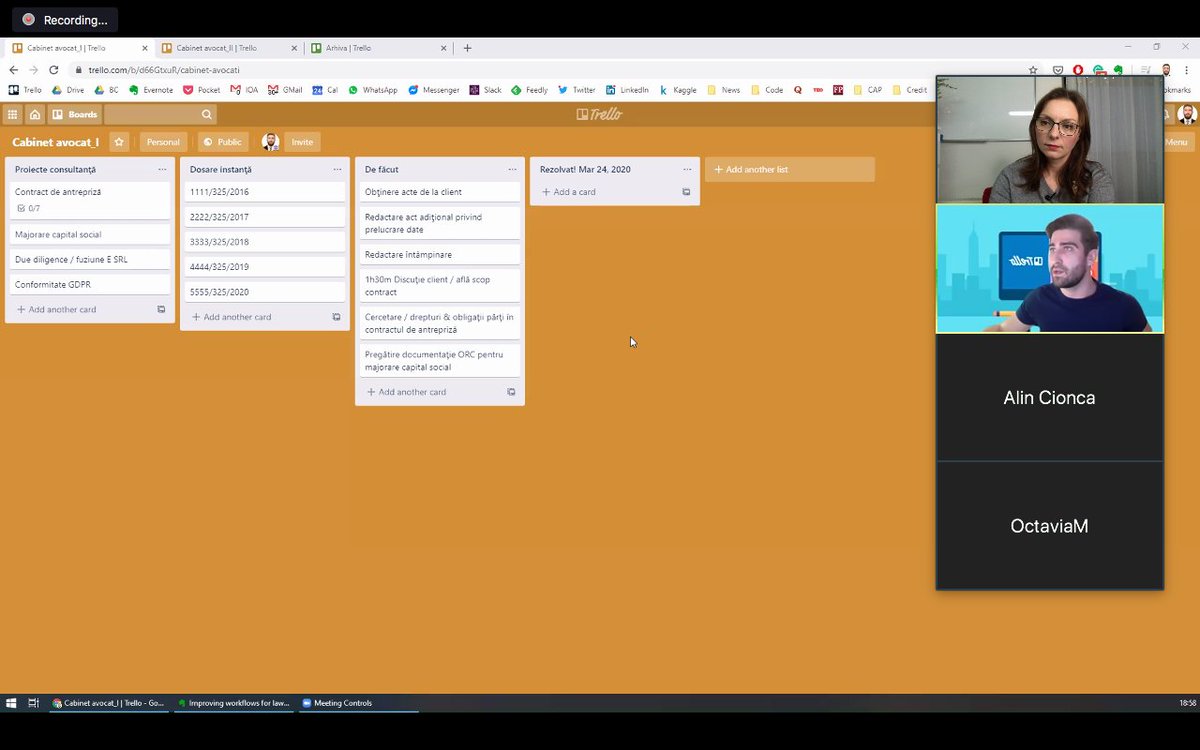Viewport: 1200px width, 750px height.
Task: Open the 5555/325/2020 card
Action: [265, 292]
